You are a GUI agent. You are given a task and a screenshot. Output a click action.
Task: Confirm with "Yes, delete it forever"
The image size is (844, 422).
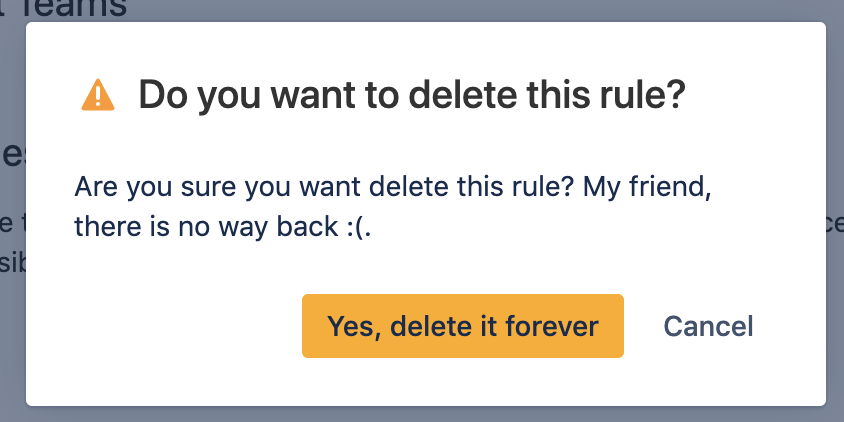click(x=462, y=326)
